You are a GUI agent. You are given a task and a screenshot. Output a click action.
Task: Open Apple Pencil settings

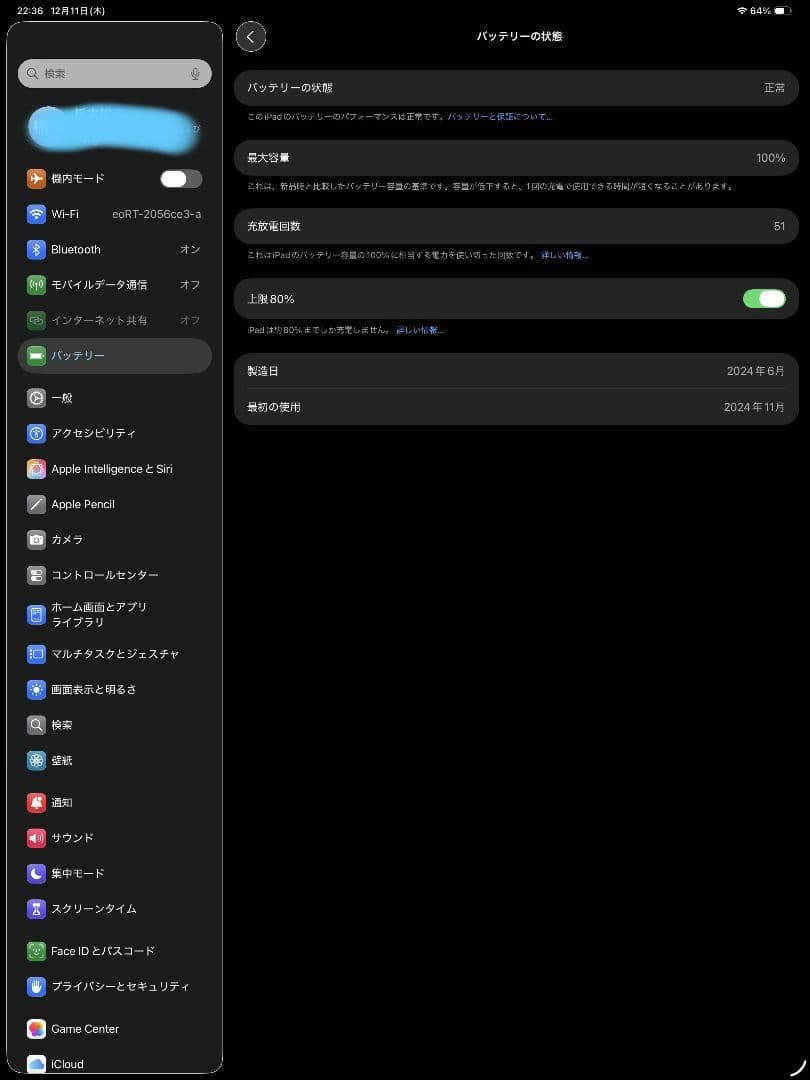click(36, 504)
